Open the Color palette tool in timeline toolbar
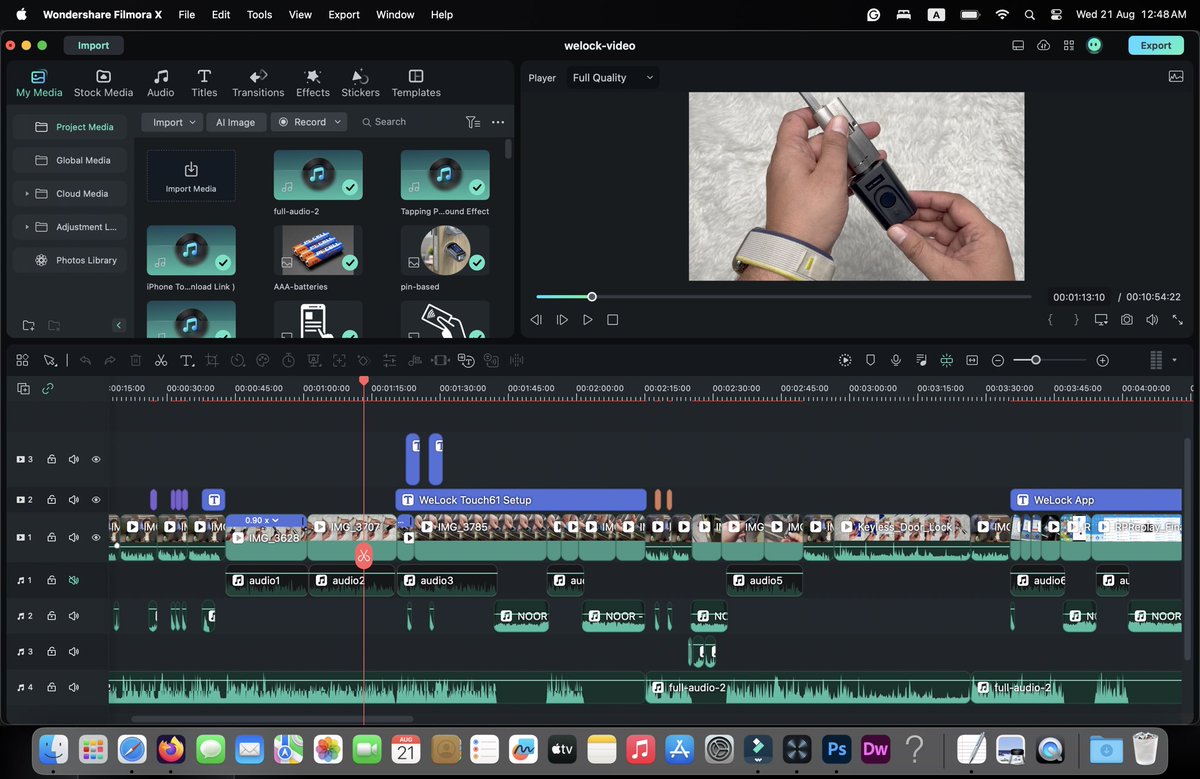Viewport: 1200px width, 779px height. pyautogui.click(x=263, y=360)
